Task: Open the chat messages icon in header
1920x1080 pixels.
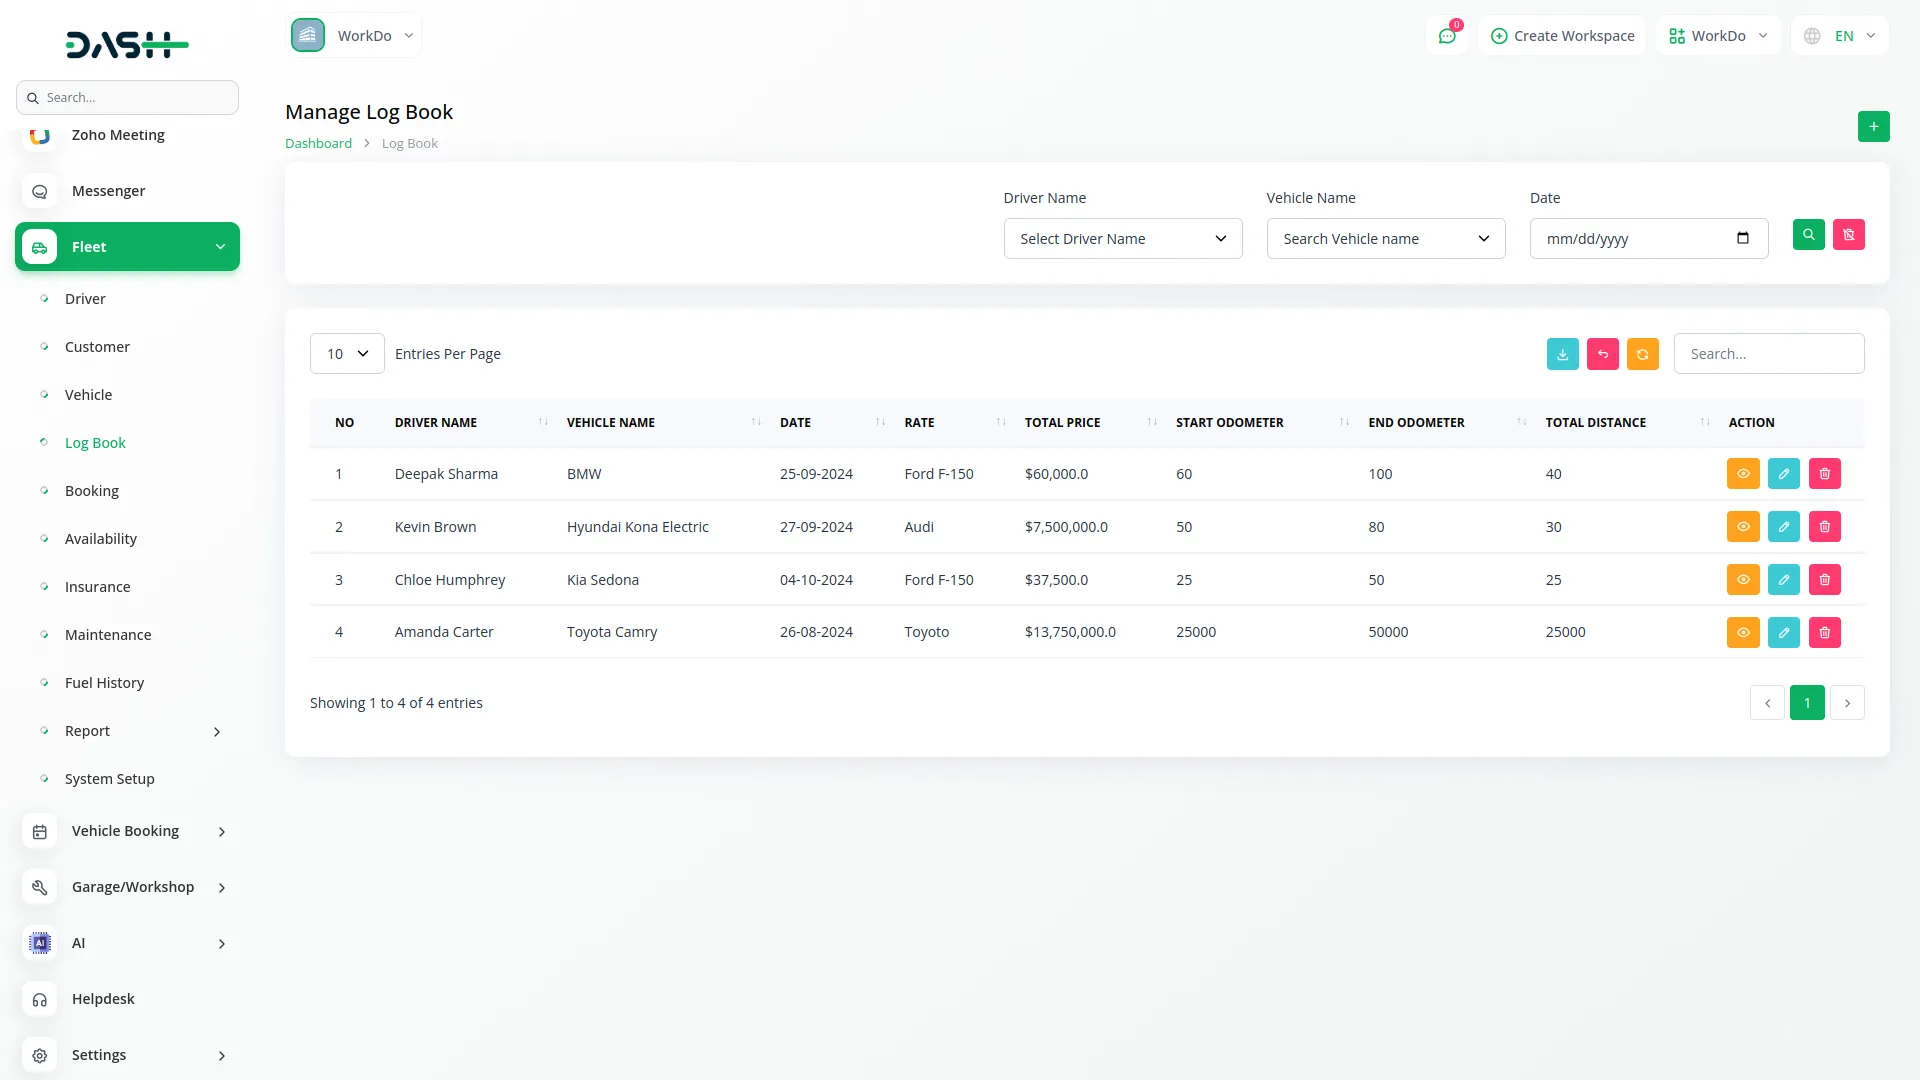Action: click(1447, 36)
